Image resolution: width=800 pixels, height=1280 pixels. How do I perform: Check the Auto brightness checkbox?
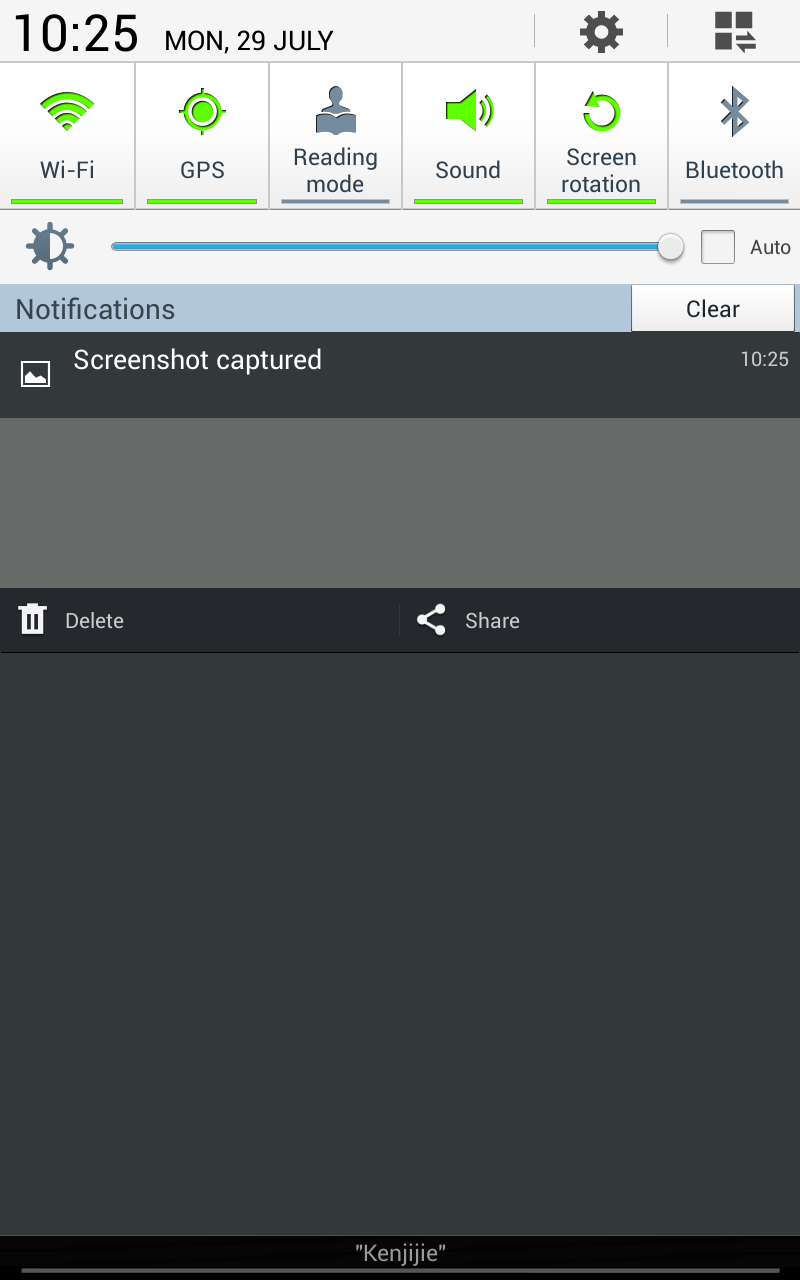click(x=718, y=247)
